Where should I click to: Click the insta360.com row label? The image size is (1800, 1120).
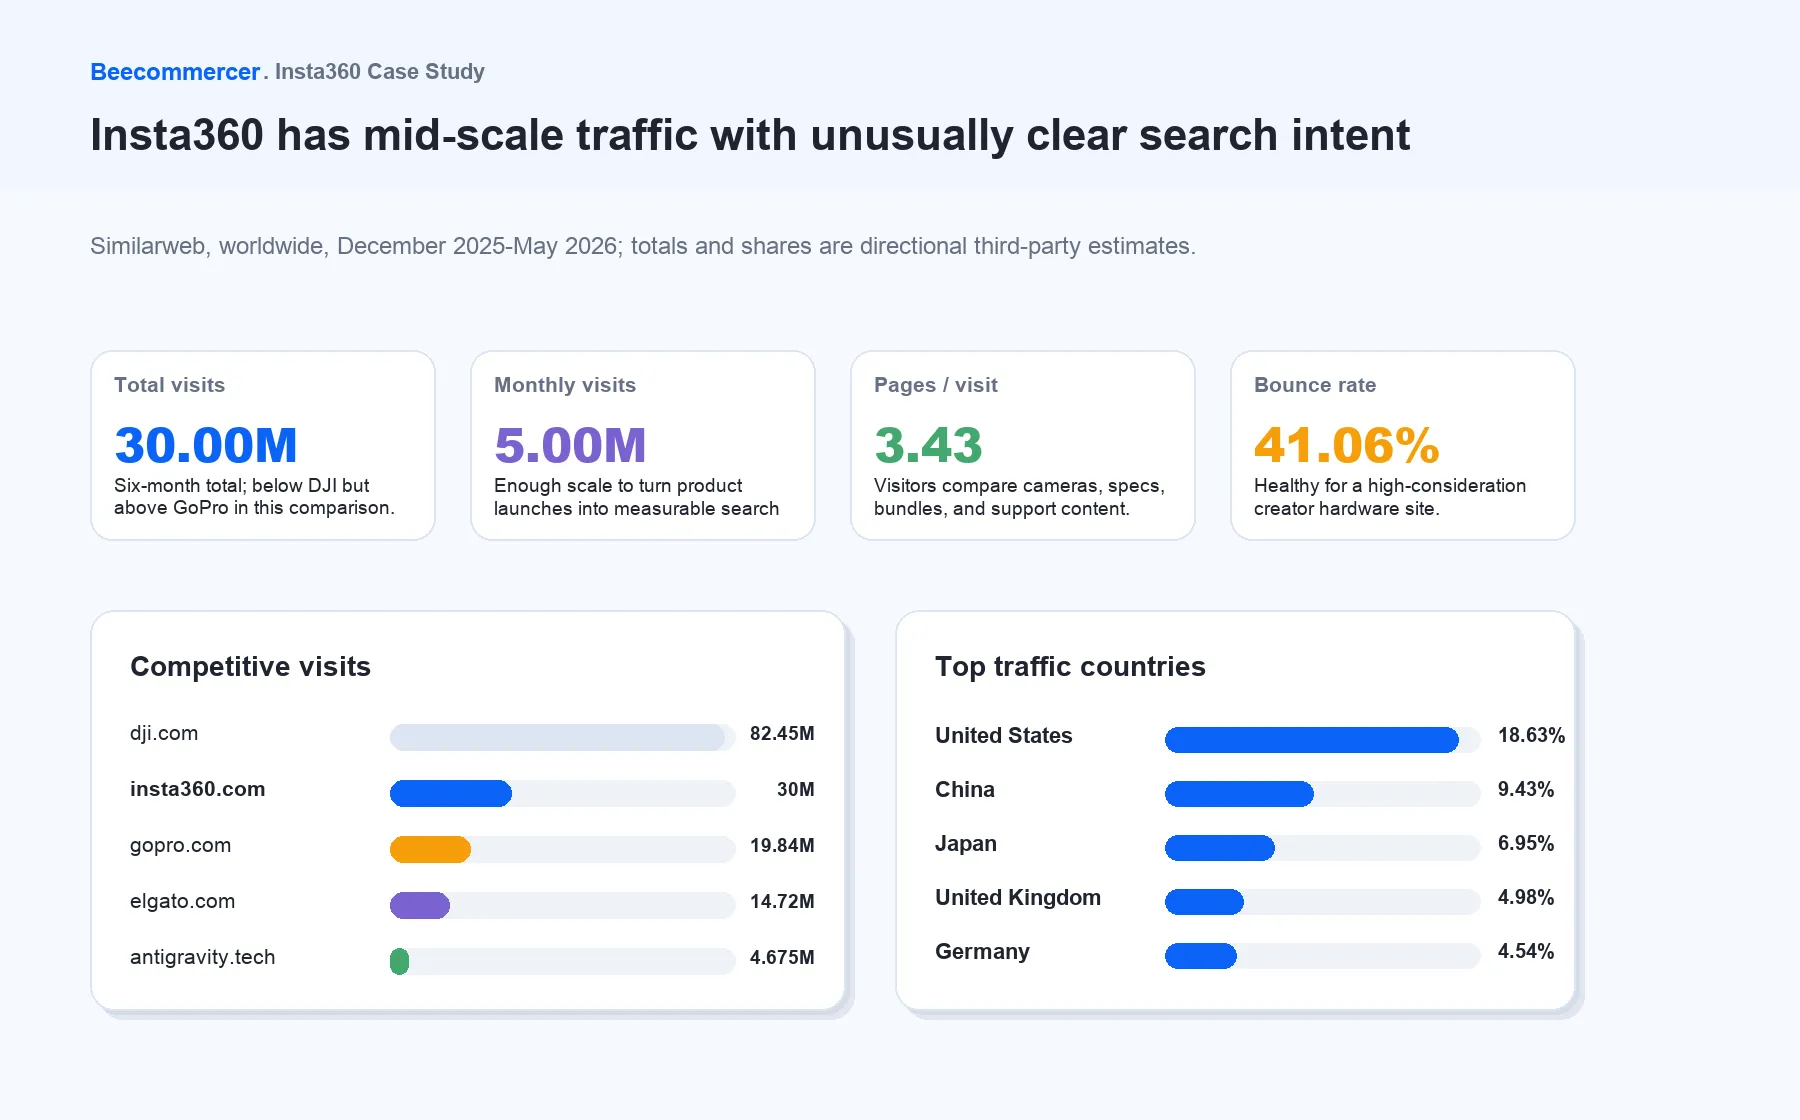pyautogui.click(x=198, y=789)
